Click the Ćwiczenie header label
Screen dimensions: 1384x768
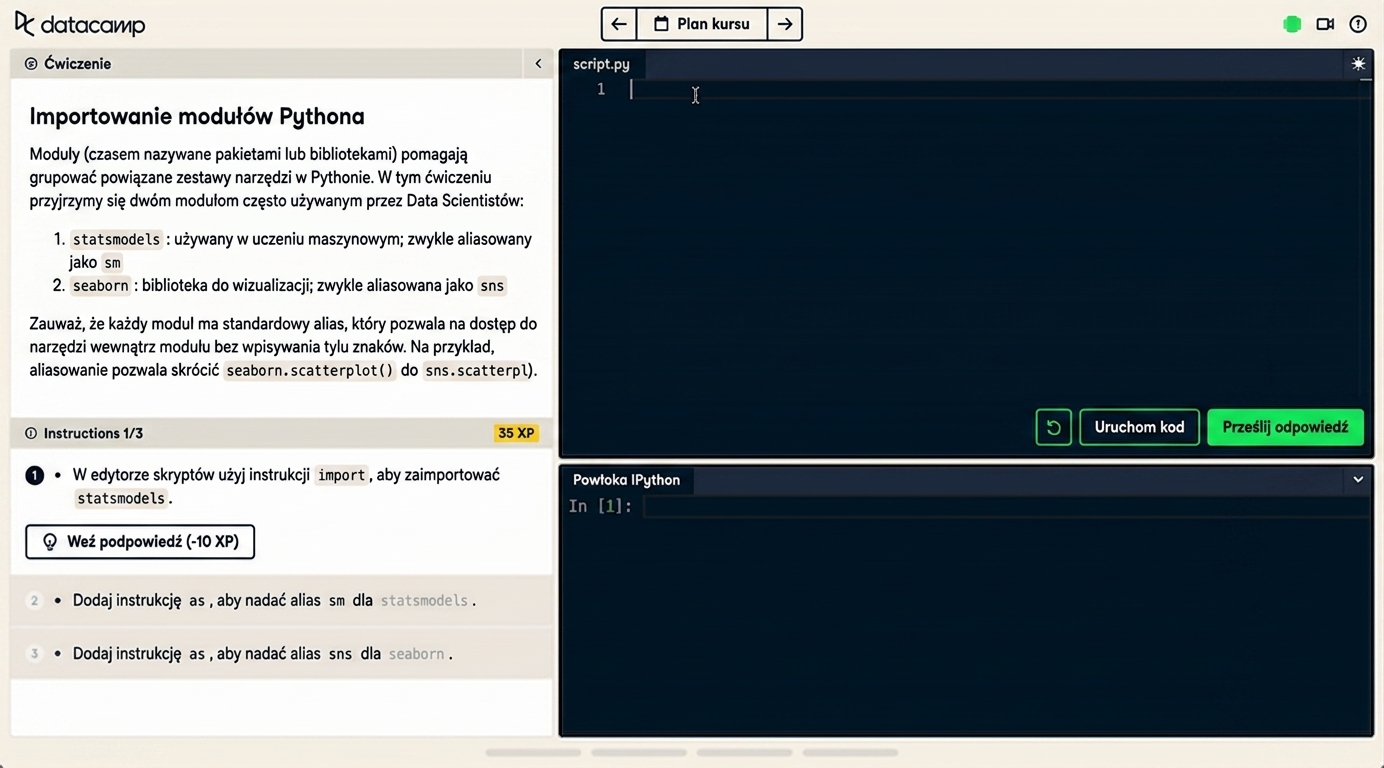[x=77, y=64]
